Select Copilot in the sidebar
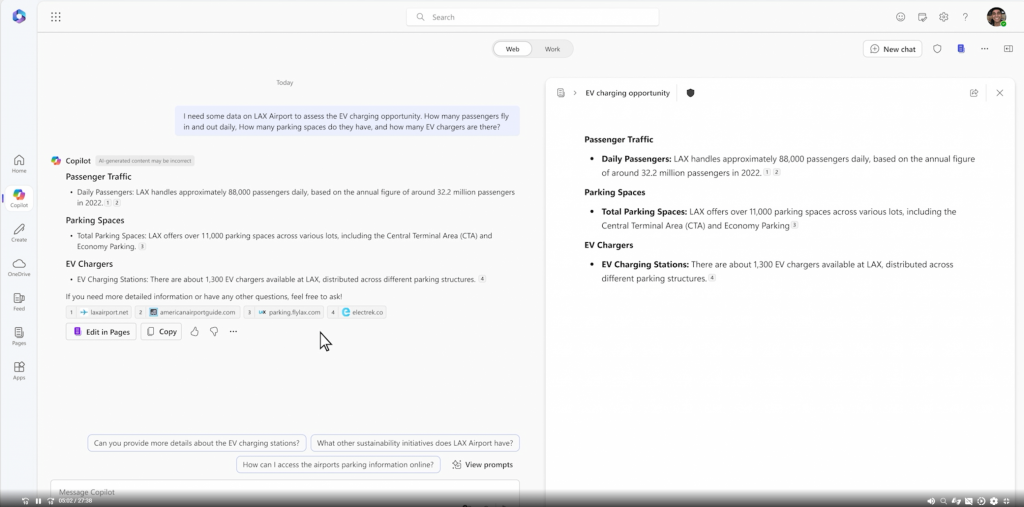This screenshot has height=507, width=1024. (19, 198)
